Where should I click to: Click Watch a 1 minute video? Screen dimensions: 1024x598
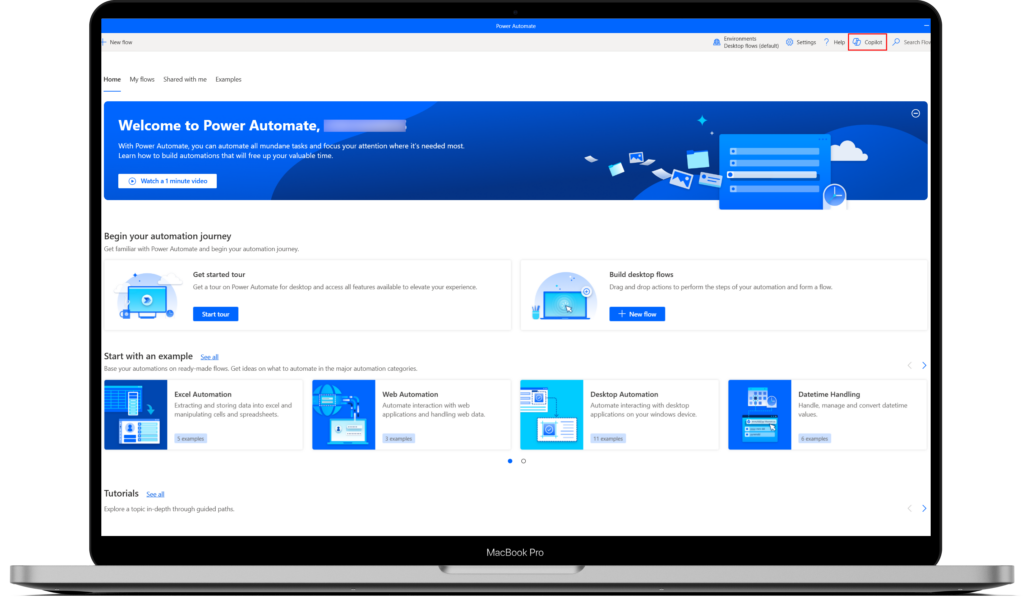pos(167,181)
